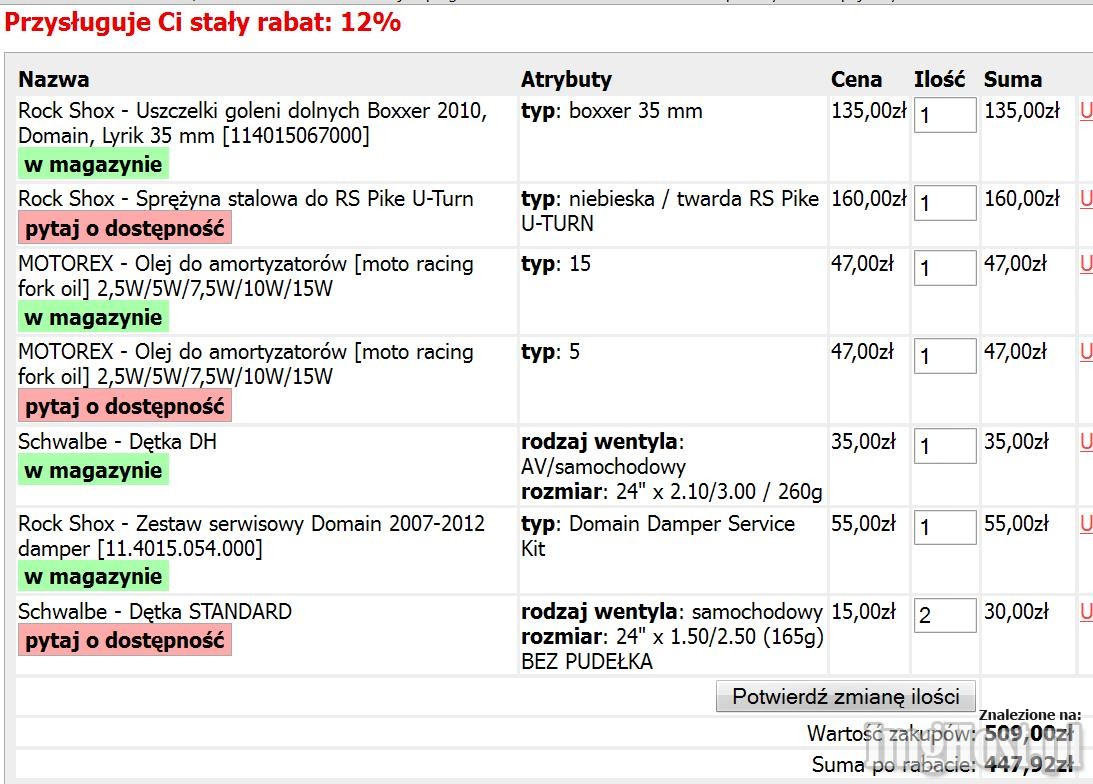Click the 160,00zł unit price in Cena column

[869, 199]
